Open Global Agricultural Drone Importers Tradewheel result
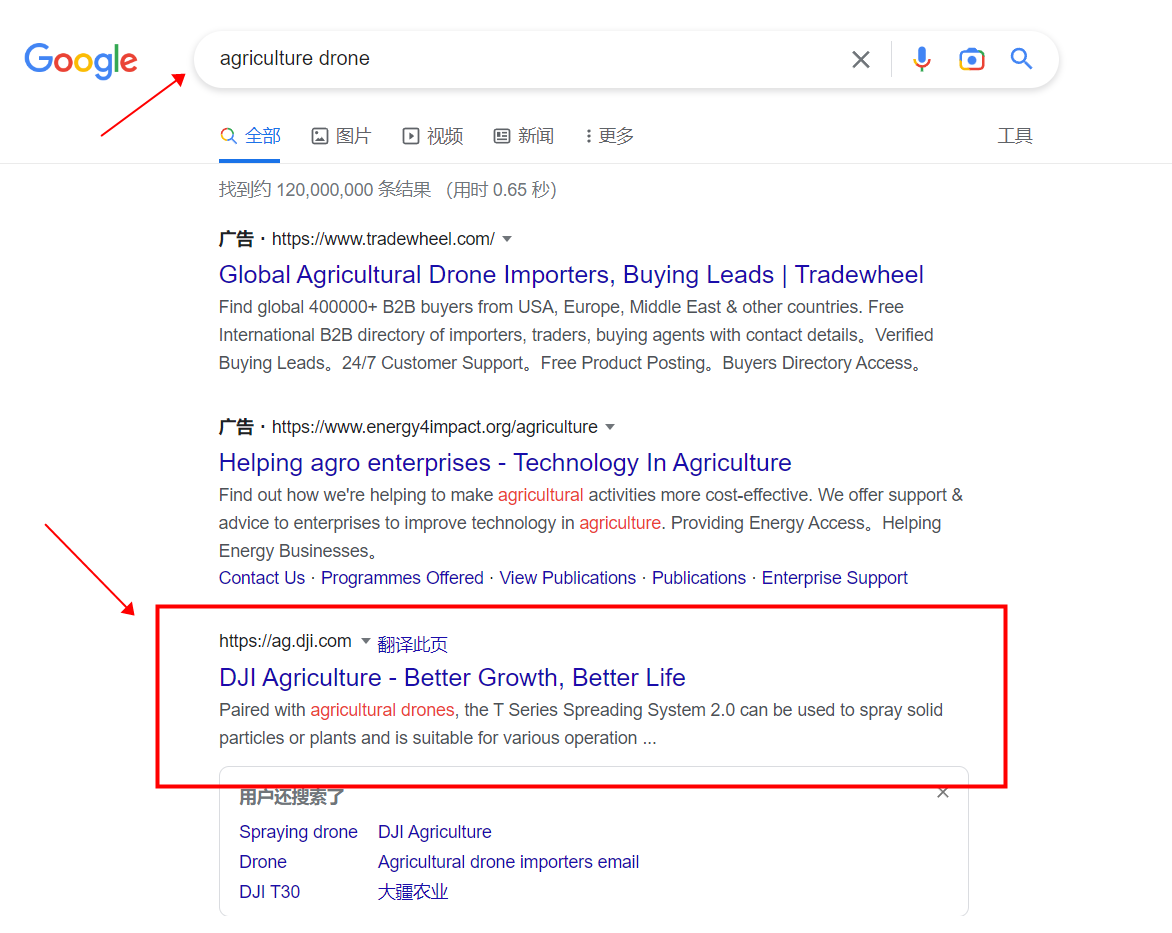Image resolution: width=1172 pixels, height=933 pixels. pos(571,274)
